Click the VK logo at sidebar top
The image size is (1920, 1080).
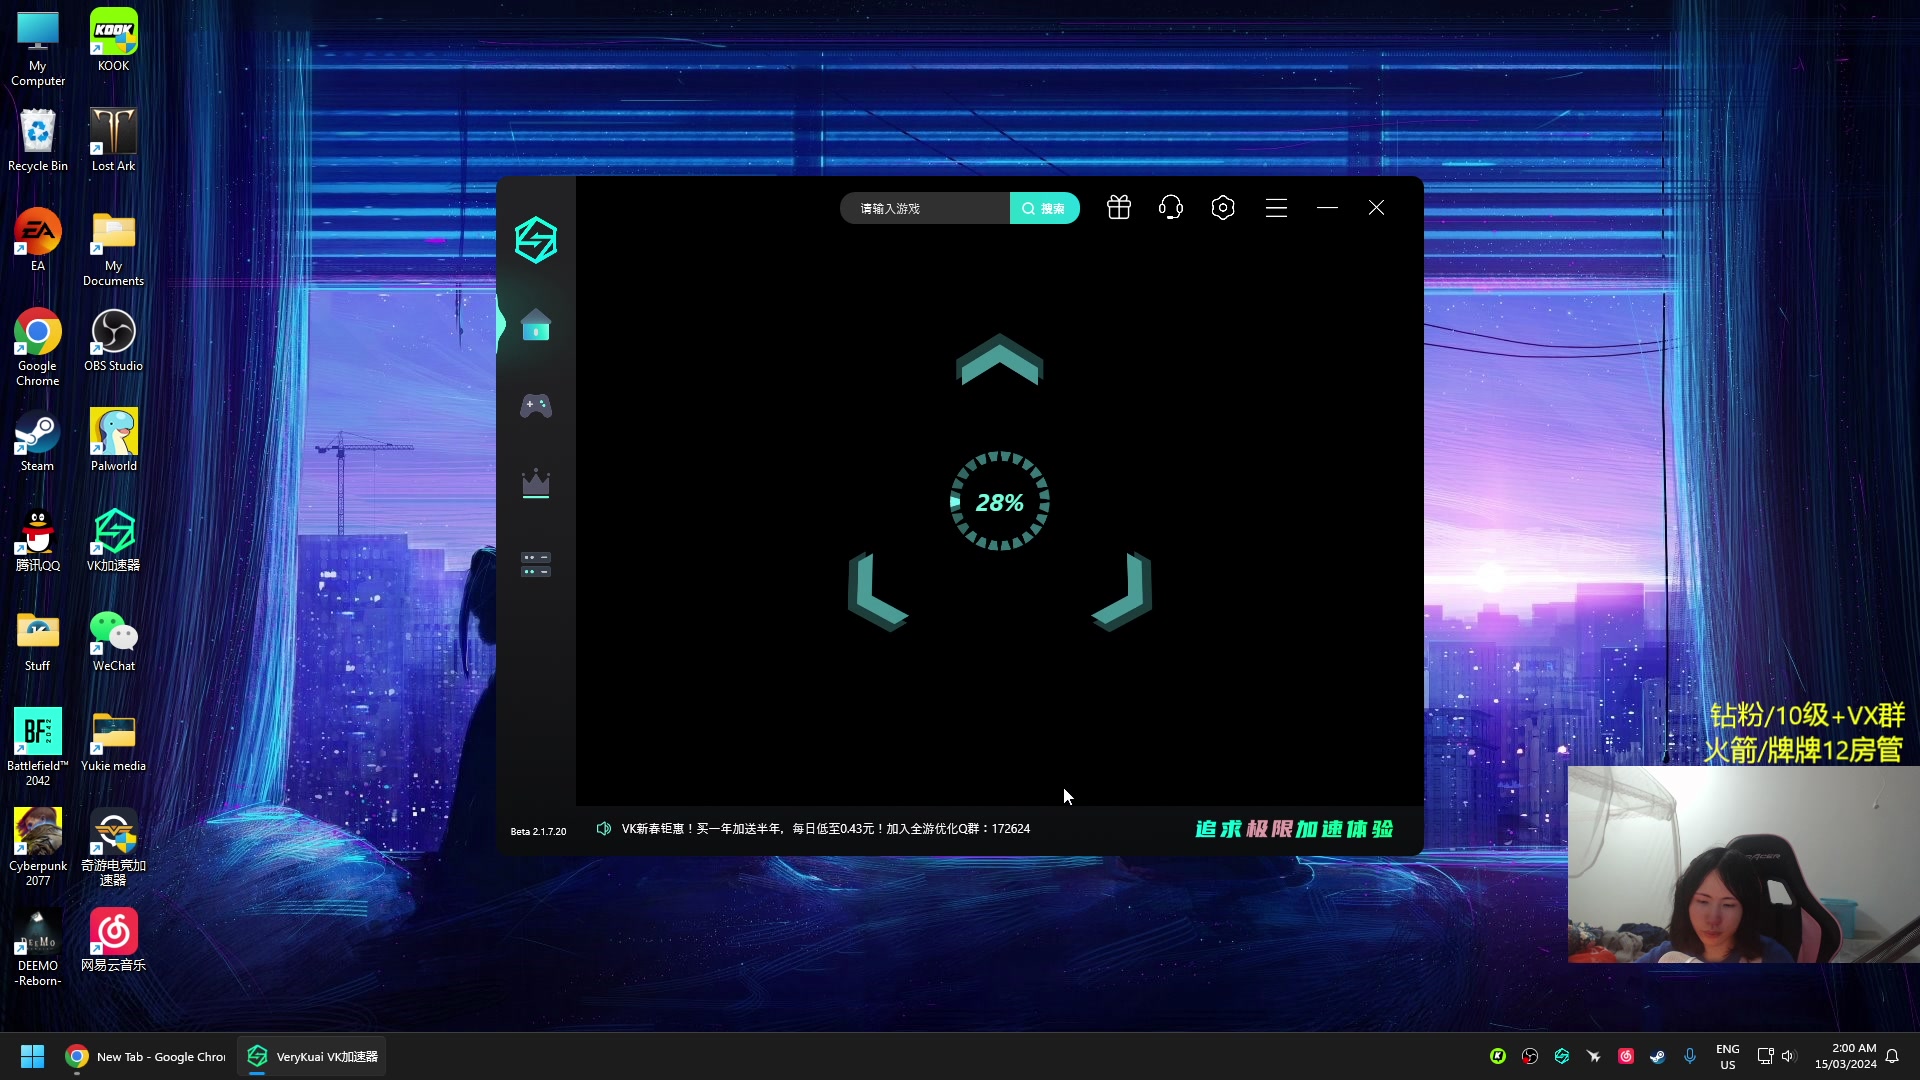(x=536, y=240)
